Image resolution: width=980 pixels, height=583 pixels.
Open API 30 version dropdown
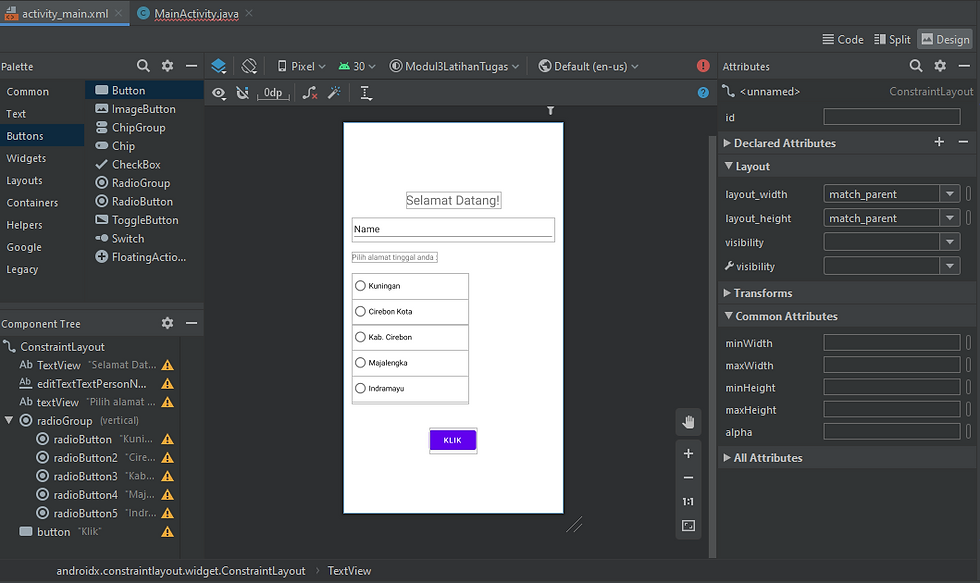click(357, 66)
